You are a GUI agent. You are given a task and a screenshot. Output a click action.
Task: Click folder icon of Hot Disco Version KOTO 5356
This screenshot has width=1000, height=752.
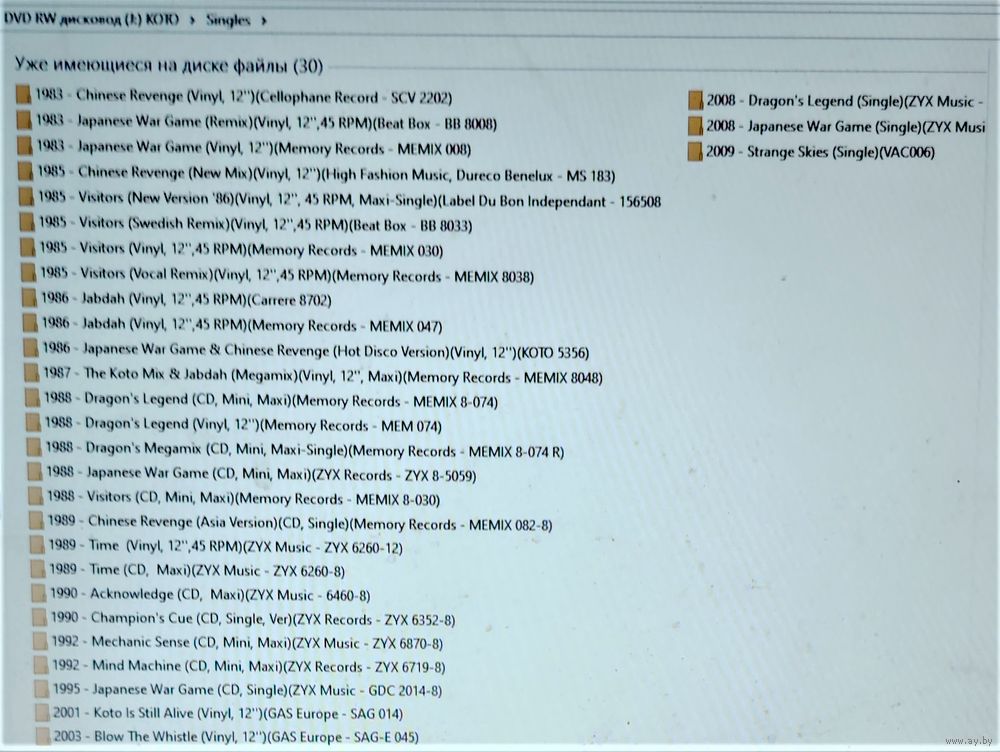pyautogui.click(x=31, y=348)
